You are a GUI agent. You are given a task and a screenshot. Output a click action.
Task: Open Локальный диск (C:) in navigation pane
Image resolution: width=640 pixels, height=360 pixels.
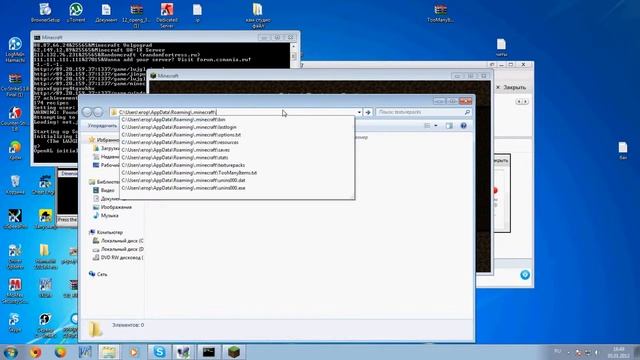coord(118,241)
